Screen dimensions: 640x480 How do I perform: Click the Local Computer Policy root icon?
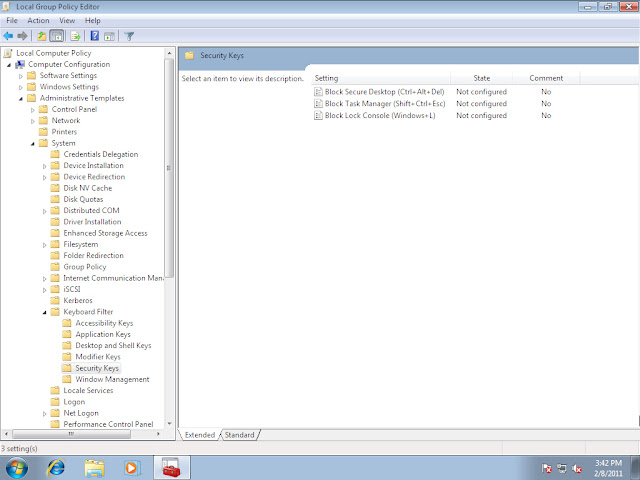pyautogui.click(x=8, y=53)
